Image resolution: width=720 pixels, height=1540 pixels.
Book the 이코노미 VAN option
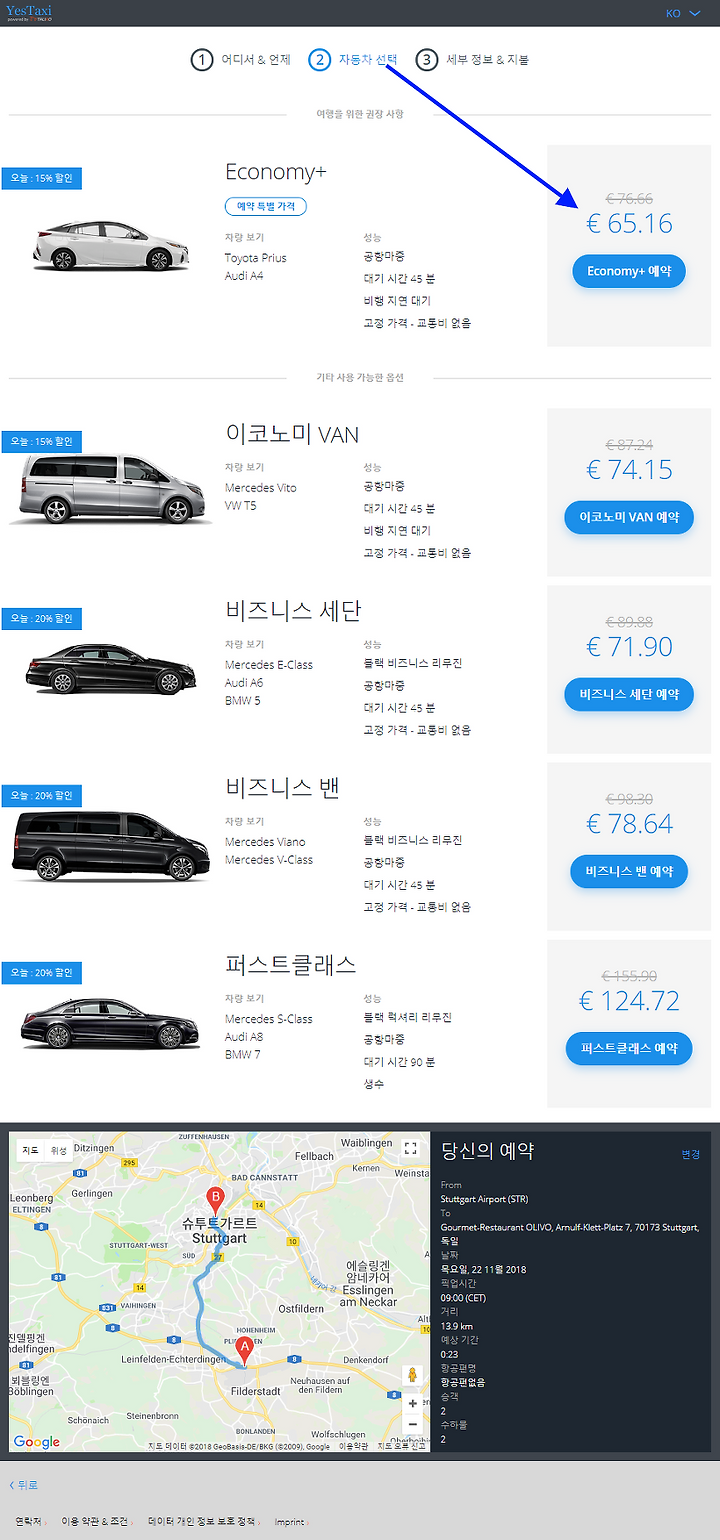(x=629, y=517)
